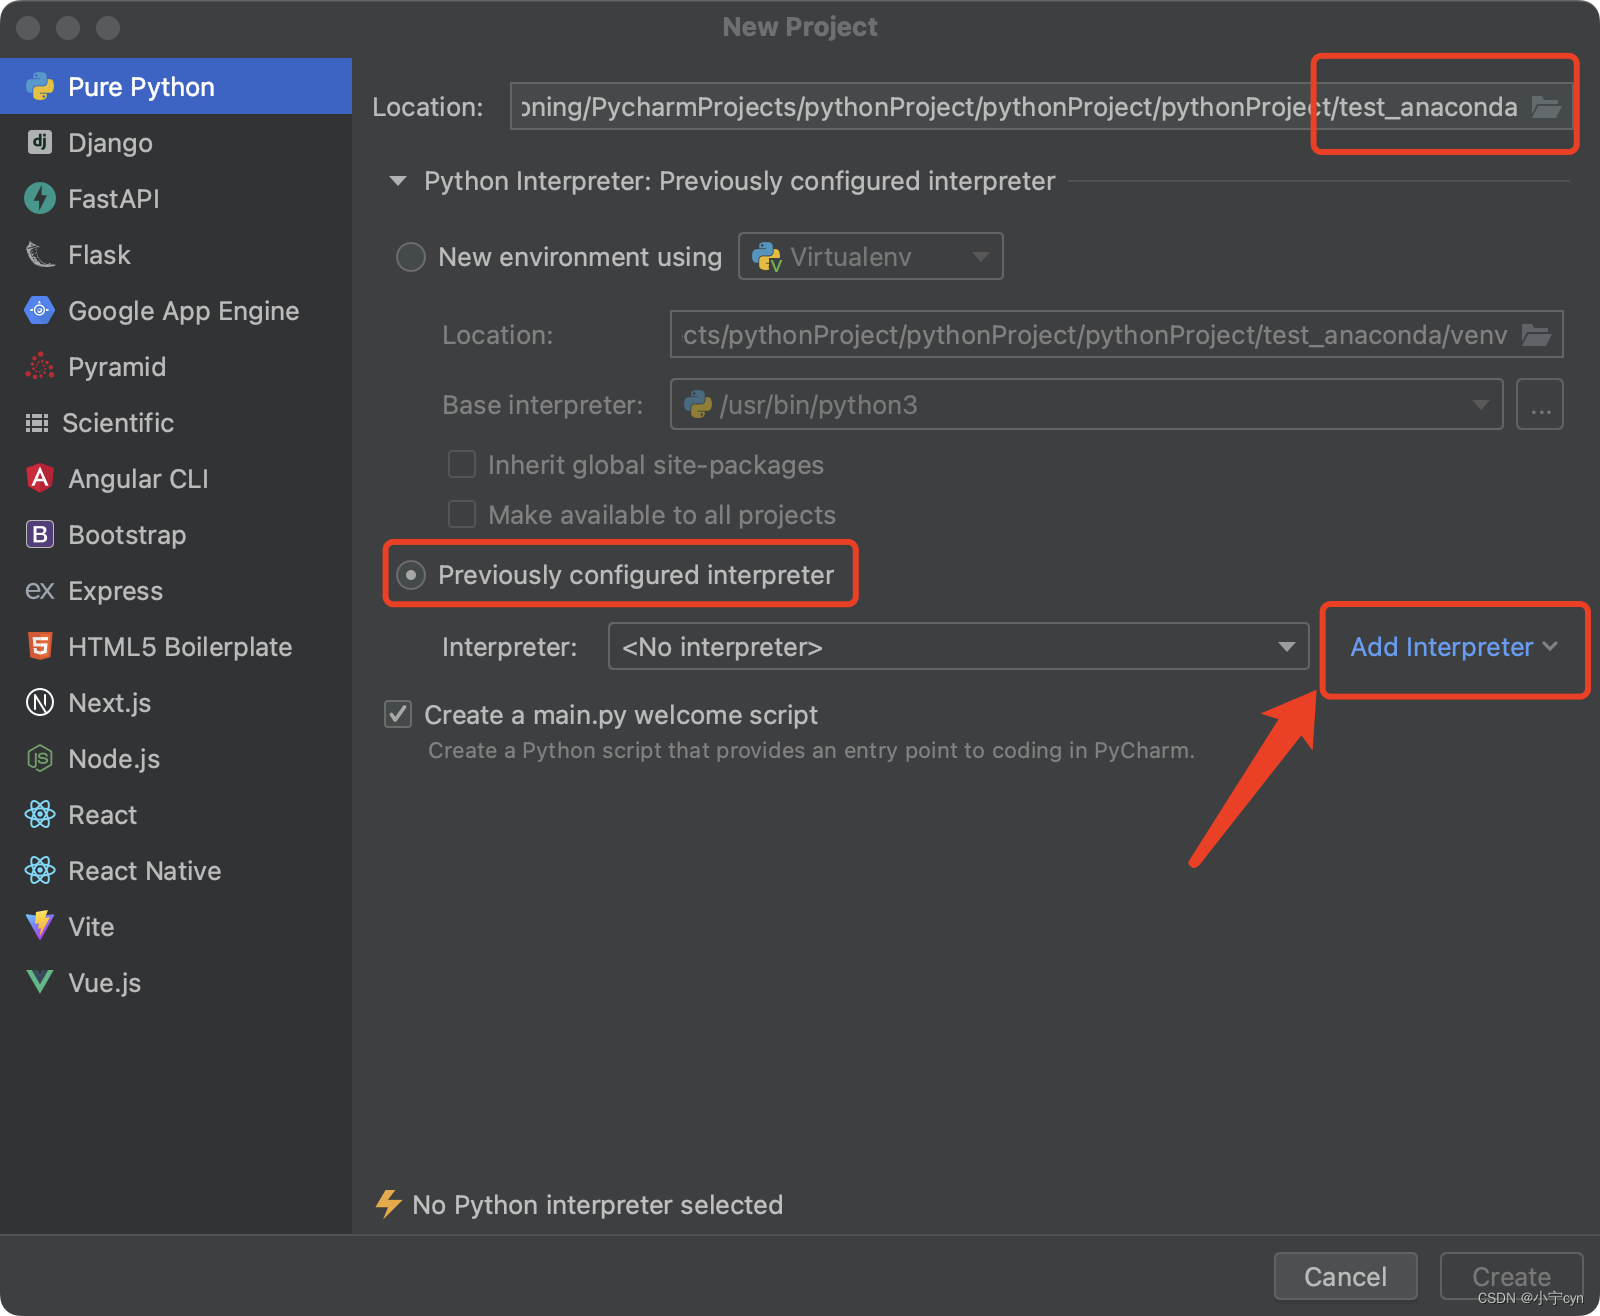Select Express project type

(x=176, y=590)
